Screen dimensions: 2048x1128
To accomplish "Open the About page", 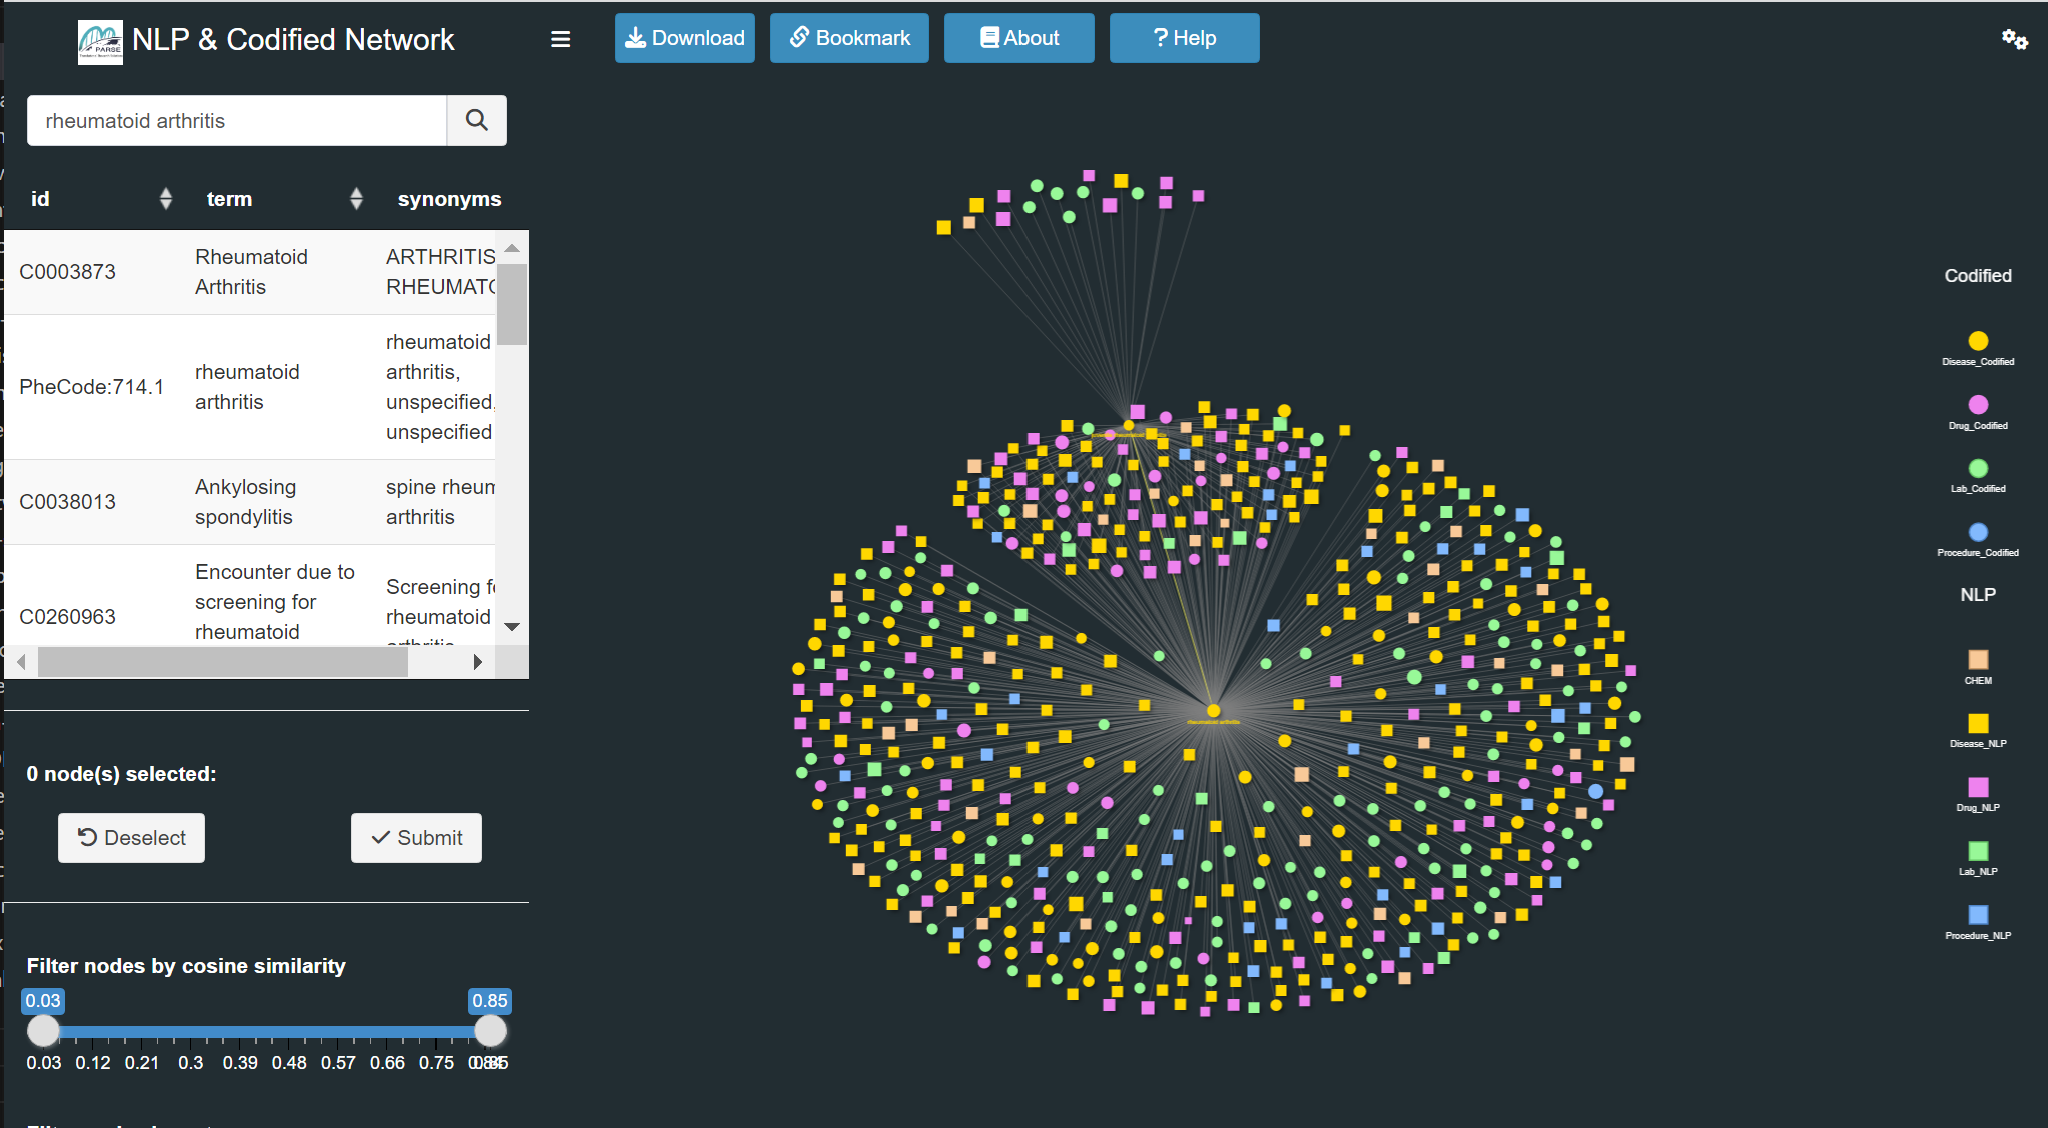I will point(1018,38).
